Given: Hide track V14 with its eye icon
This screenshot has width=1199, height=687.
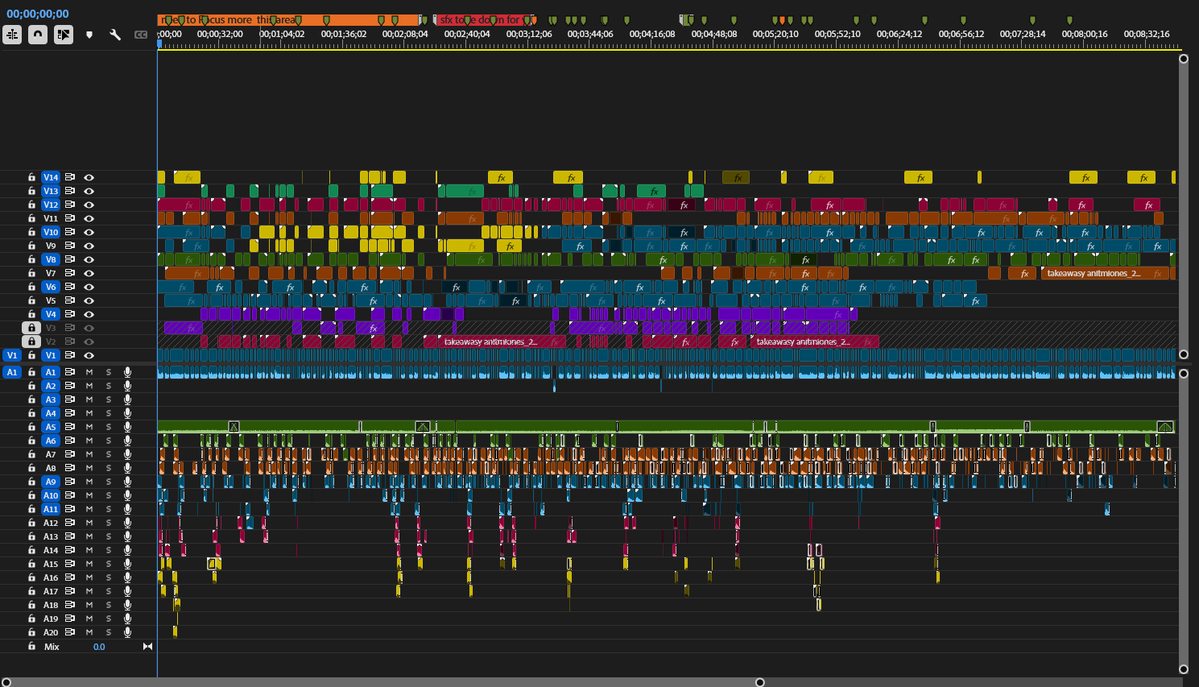Looking at the screenshot, I should (89, 177).
